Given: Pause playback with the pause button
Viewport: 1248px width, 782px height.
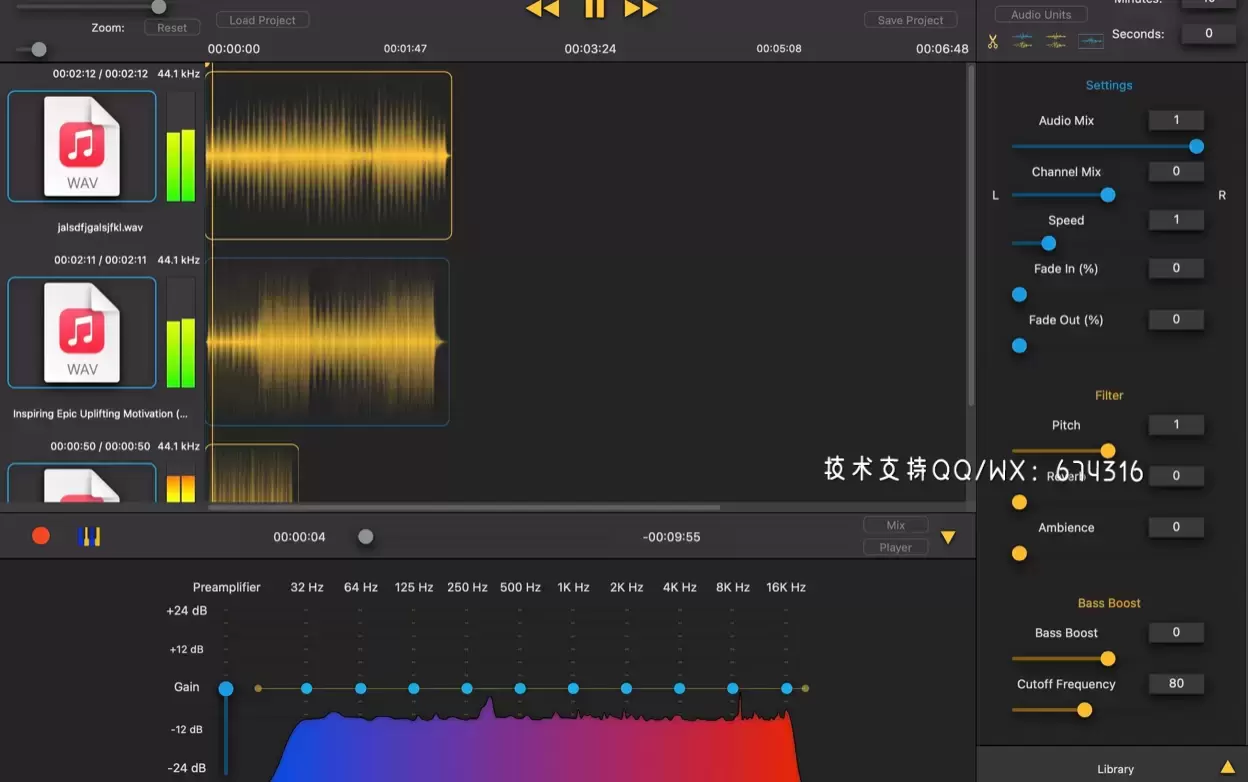Looking at the screenshot, I should click(593, 9).
